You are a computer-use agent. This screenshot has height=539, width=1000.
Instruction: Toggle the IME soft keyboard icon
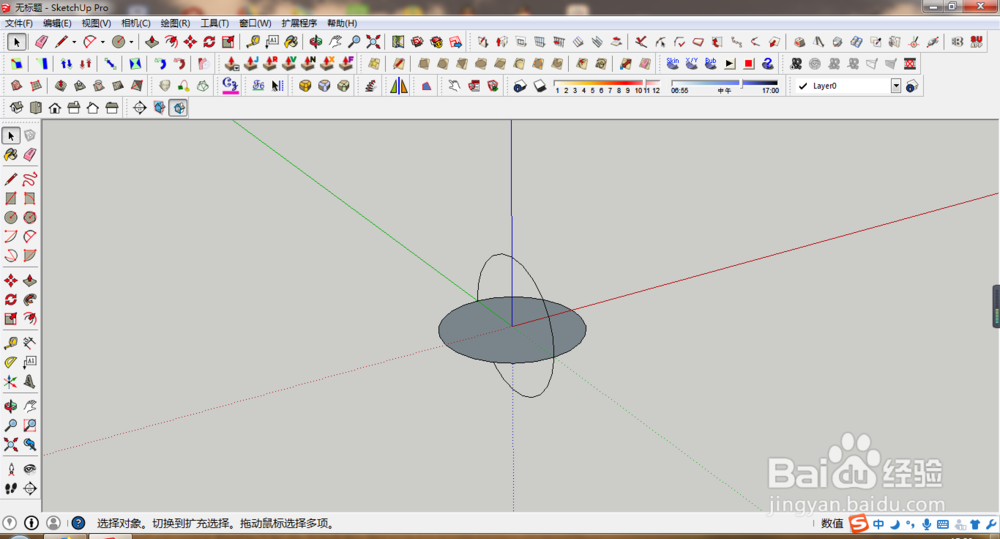tap(943, 524)
